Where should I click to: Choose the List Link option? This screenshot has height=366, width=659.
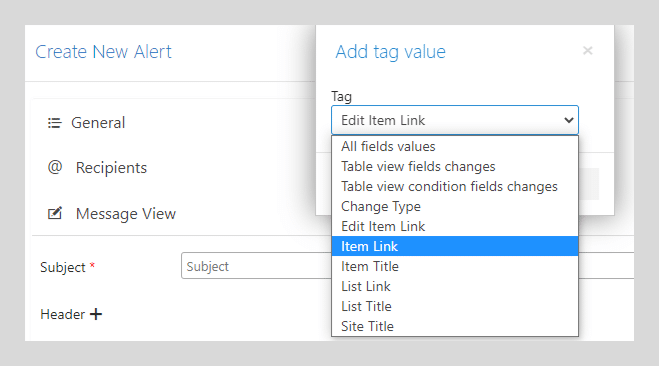[455, 286]
